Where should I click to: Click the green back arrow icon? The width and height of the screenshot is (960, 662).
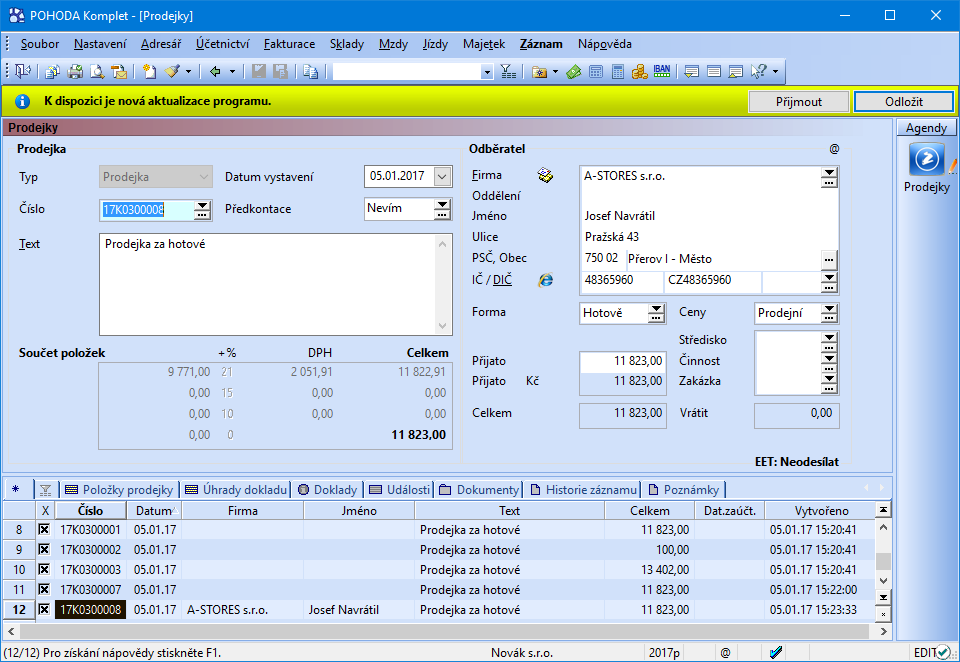pos(215,72)
